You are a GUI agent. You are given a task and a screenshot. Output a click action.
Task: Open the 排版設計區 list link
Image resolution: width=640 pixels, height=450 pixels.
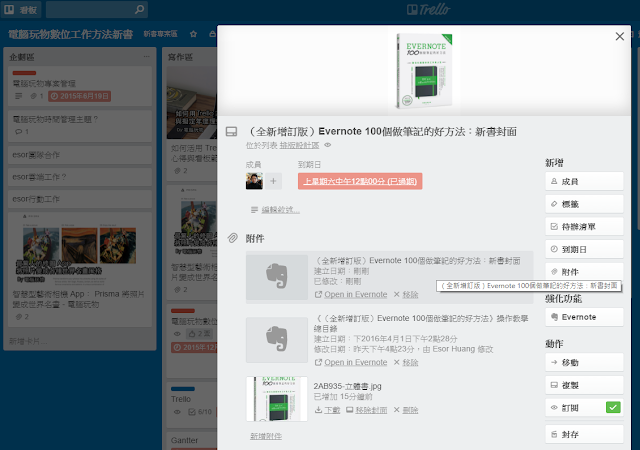tap(299, 145)
